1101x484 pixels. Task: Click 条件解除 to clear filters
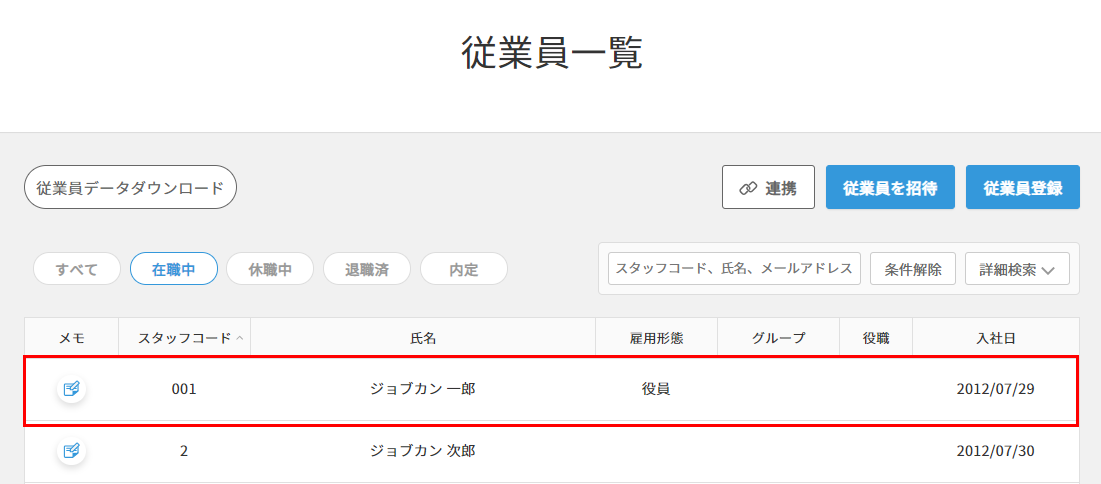[913, 269]
